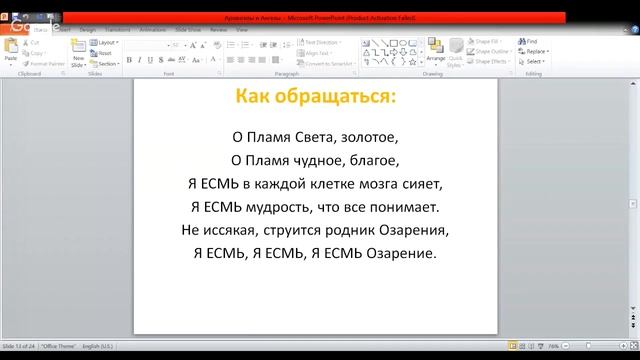Switch to the Slide Show tab
640x360 pixels.
click(188, 29)
